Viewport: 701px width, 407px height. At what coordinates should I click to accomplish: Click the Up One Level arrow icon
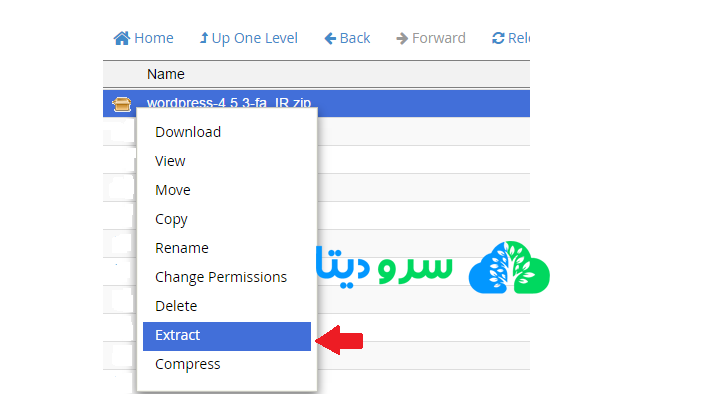(x=204, y=38)
